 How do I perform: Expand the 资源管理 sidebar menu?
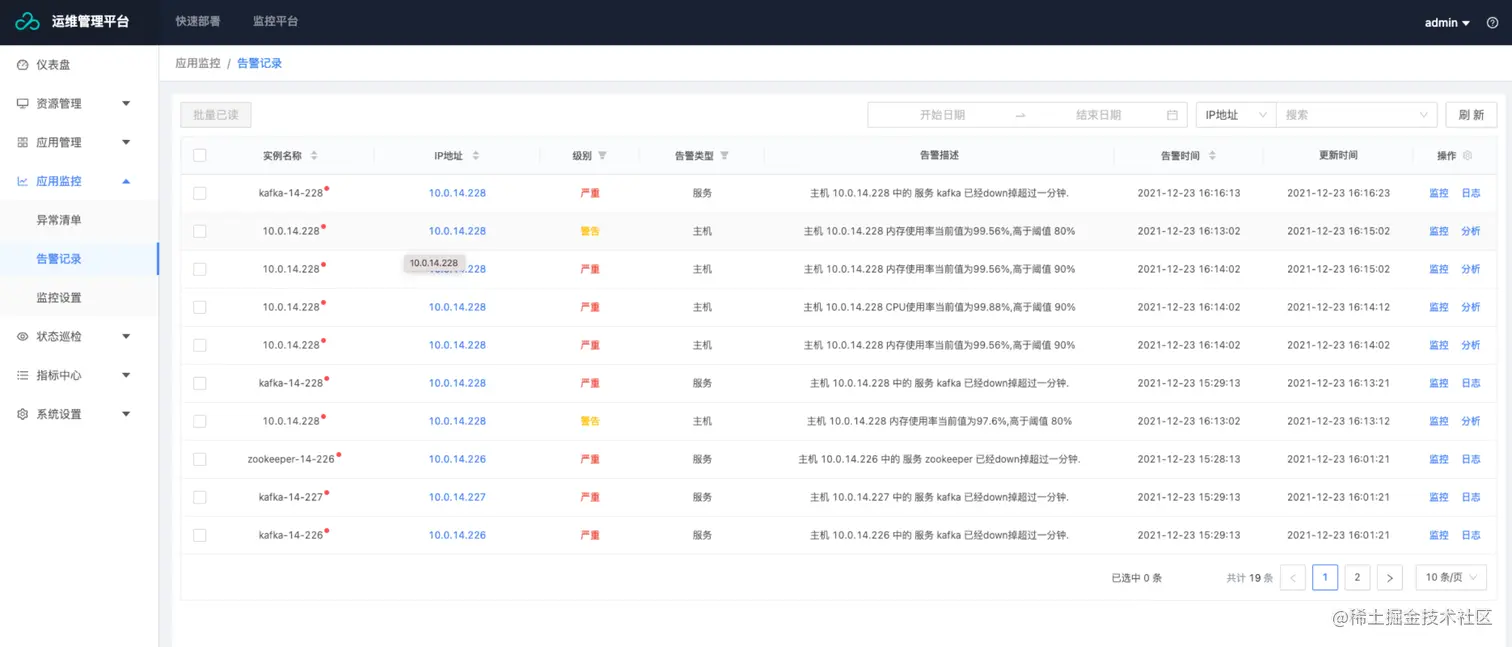pos(126,104)
